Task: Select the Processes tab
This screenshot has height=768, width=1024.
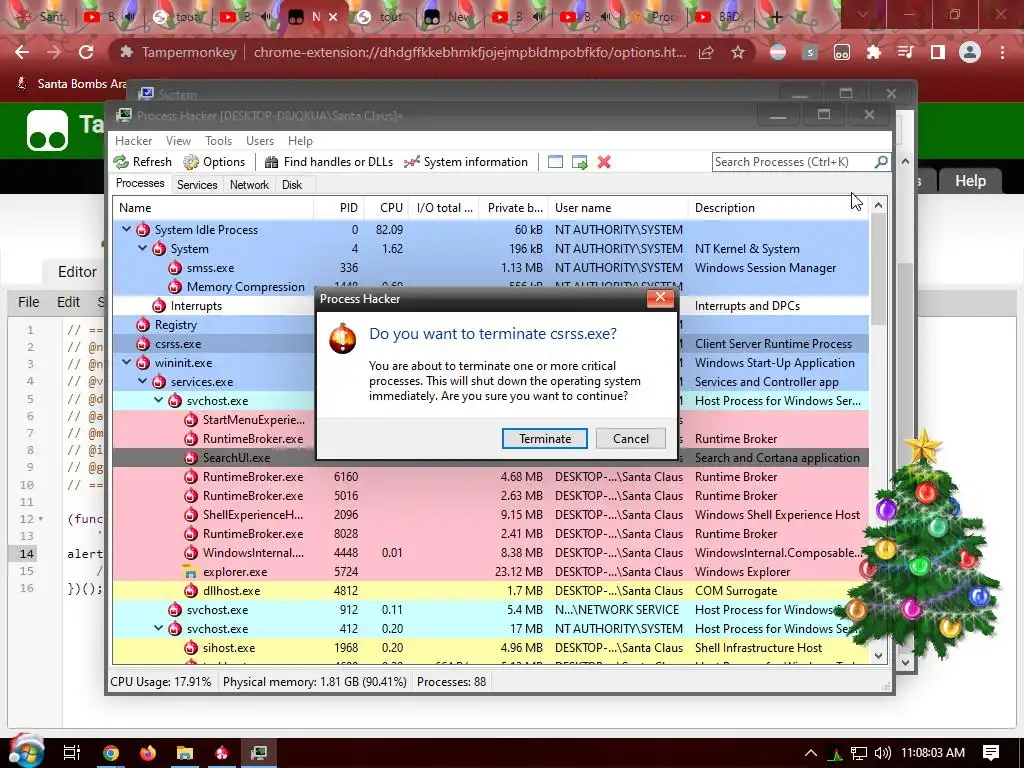Action: coord(140,184)
